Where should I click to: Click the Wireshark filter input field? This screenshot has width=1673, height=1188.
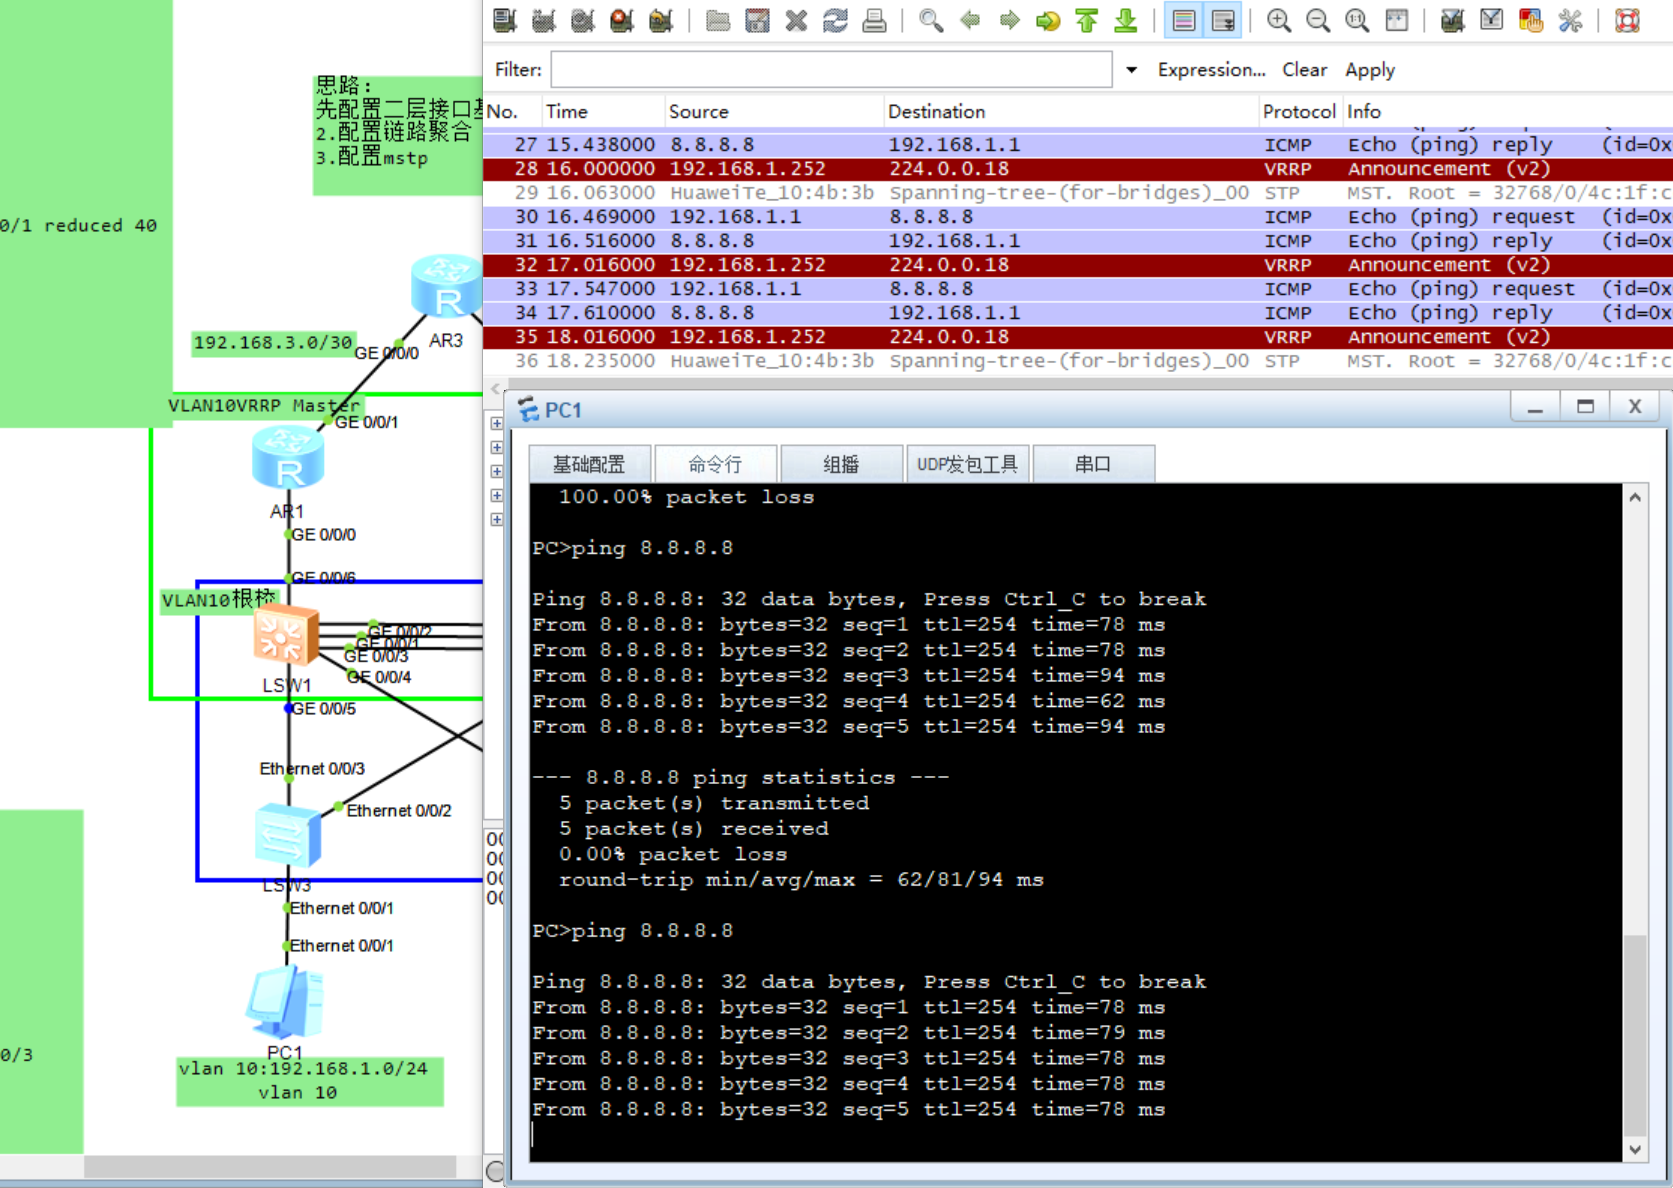(831, 69)
